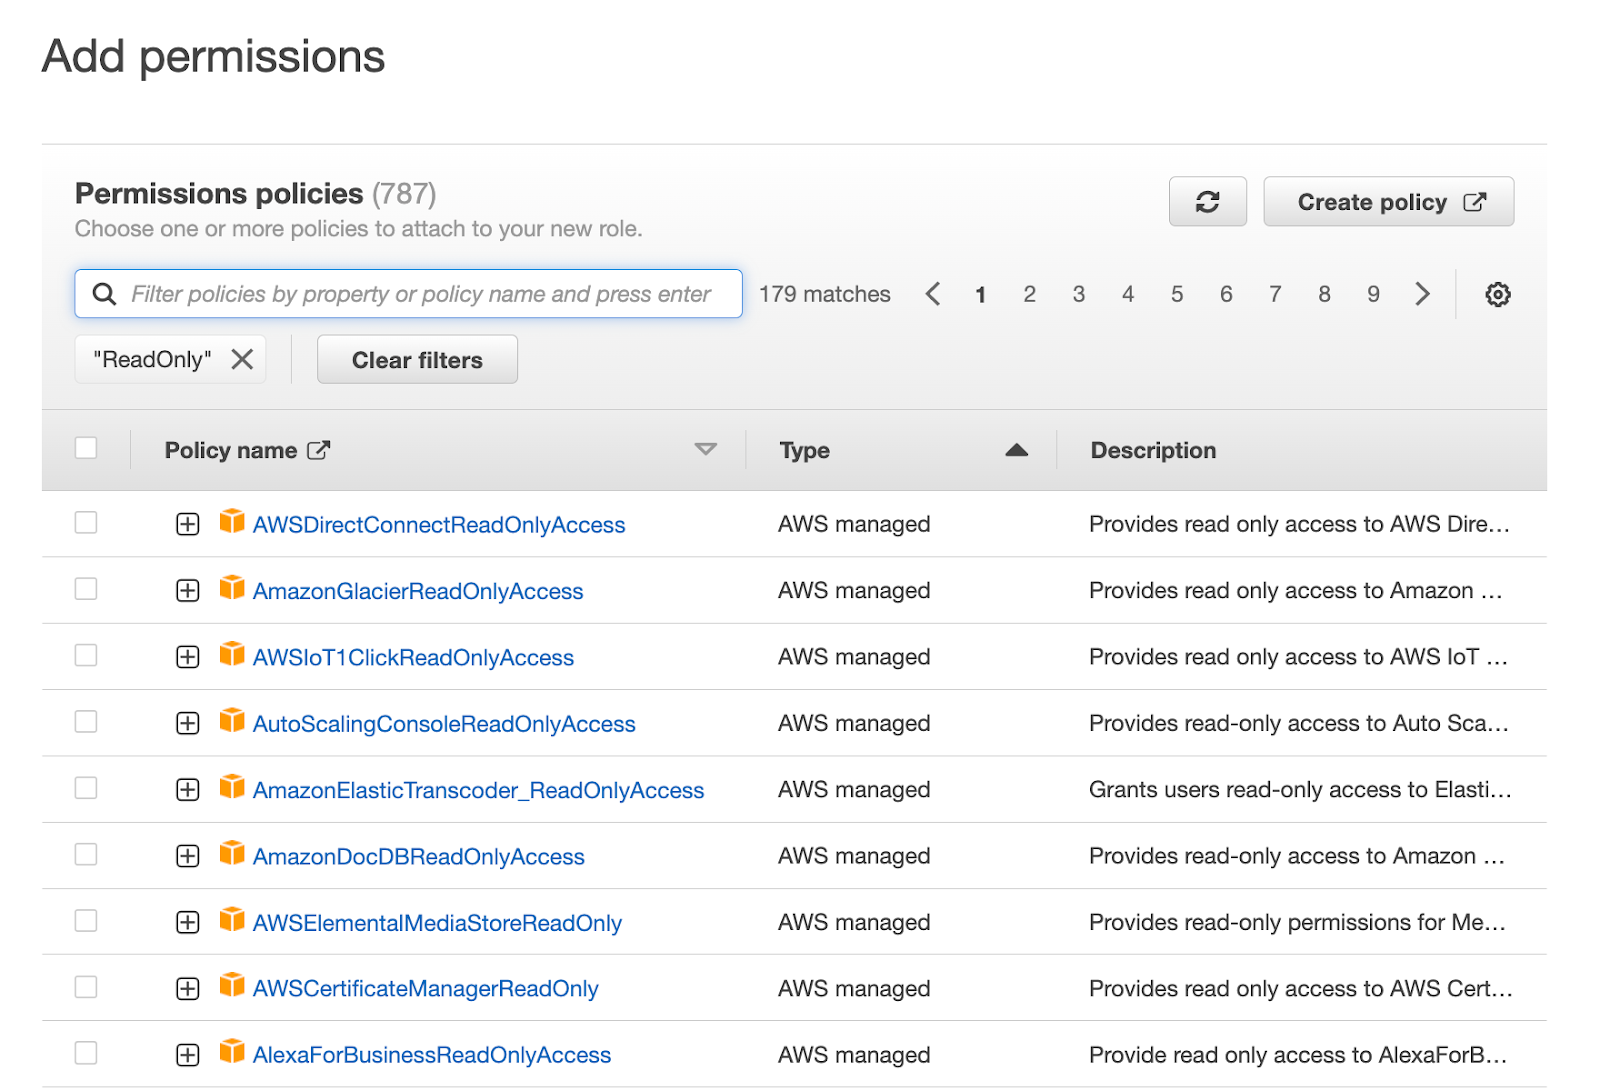
Task: Click the orange policy icon for AWSElementalMediaStoreReadOnly
Action: 232,920
